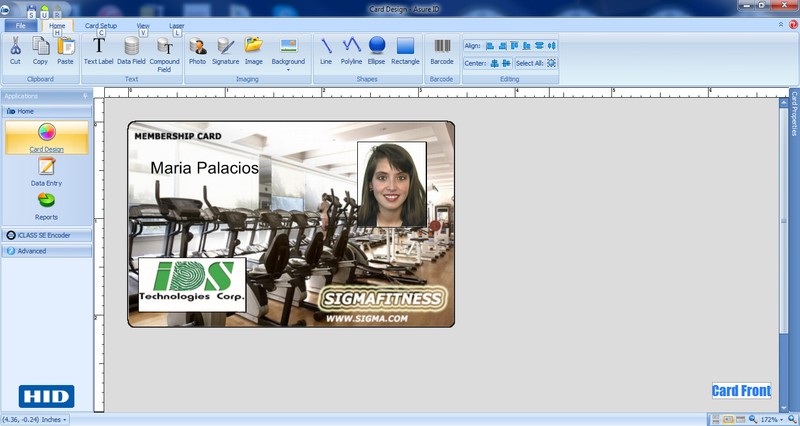Insert a Data Field element

[131, 51]
